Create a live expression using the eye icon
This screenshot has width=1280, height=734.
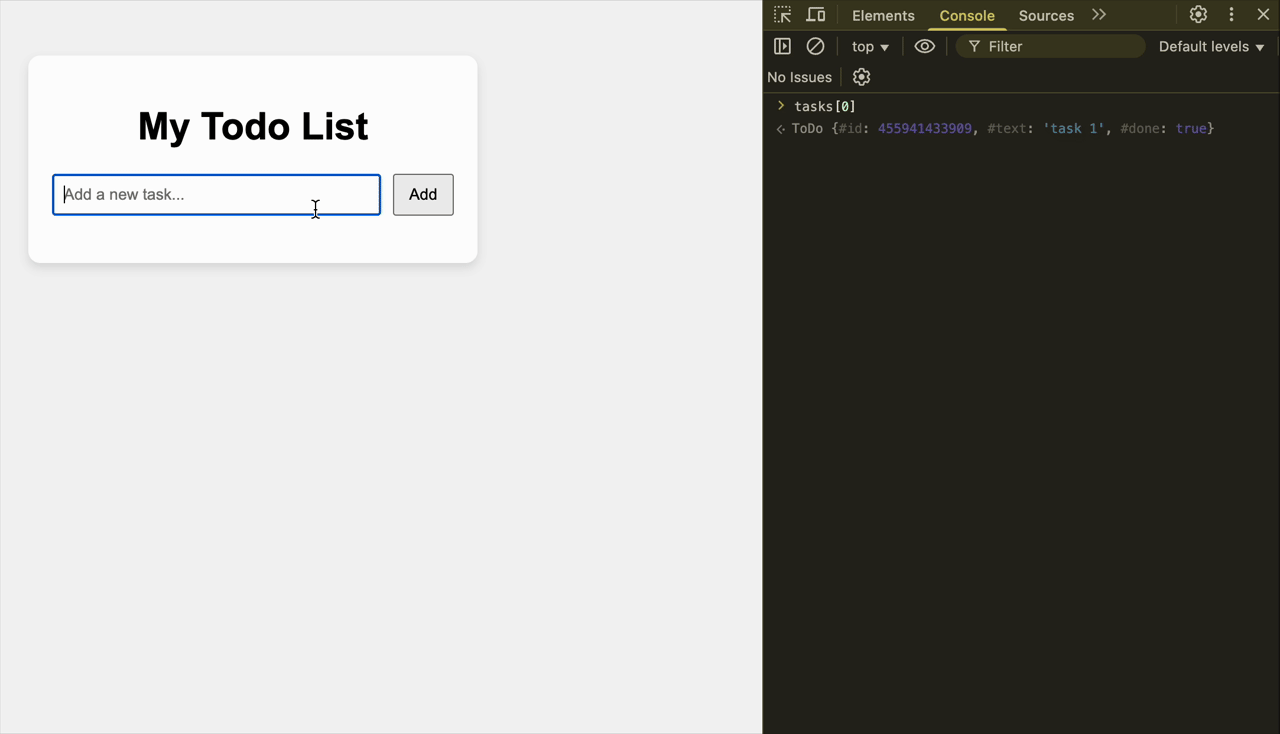(x=924, y=46)
